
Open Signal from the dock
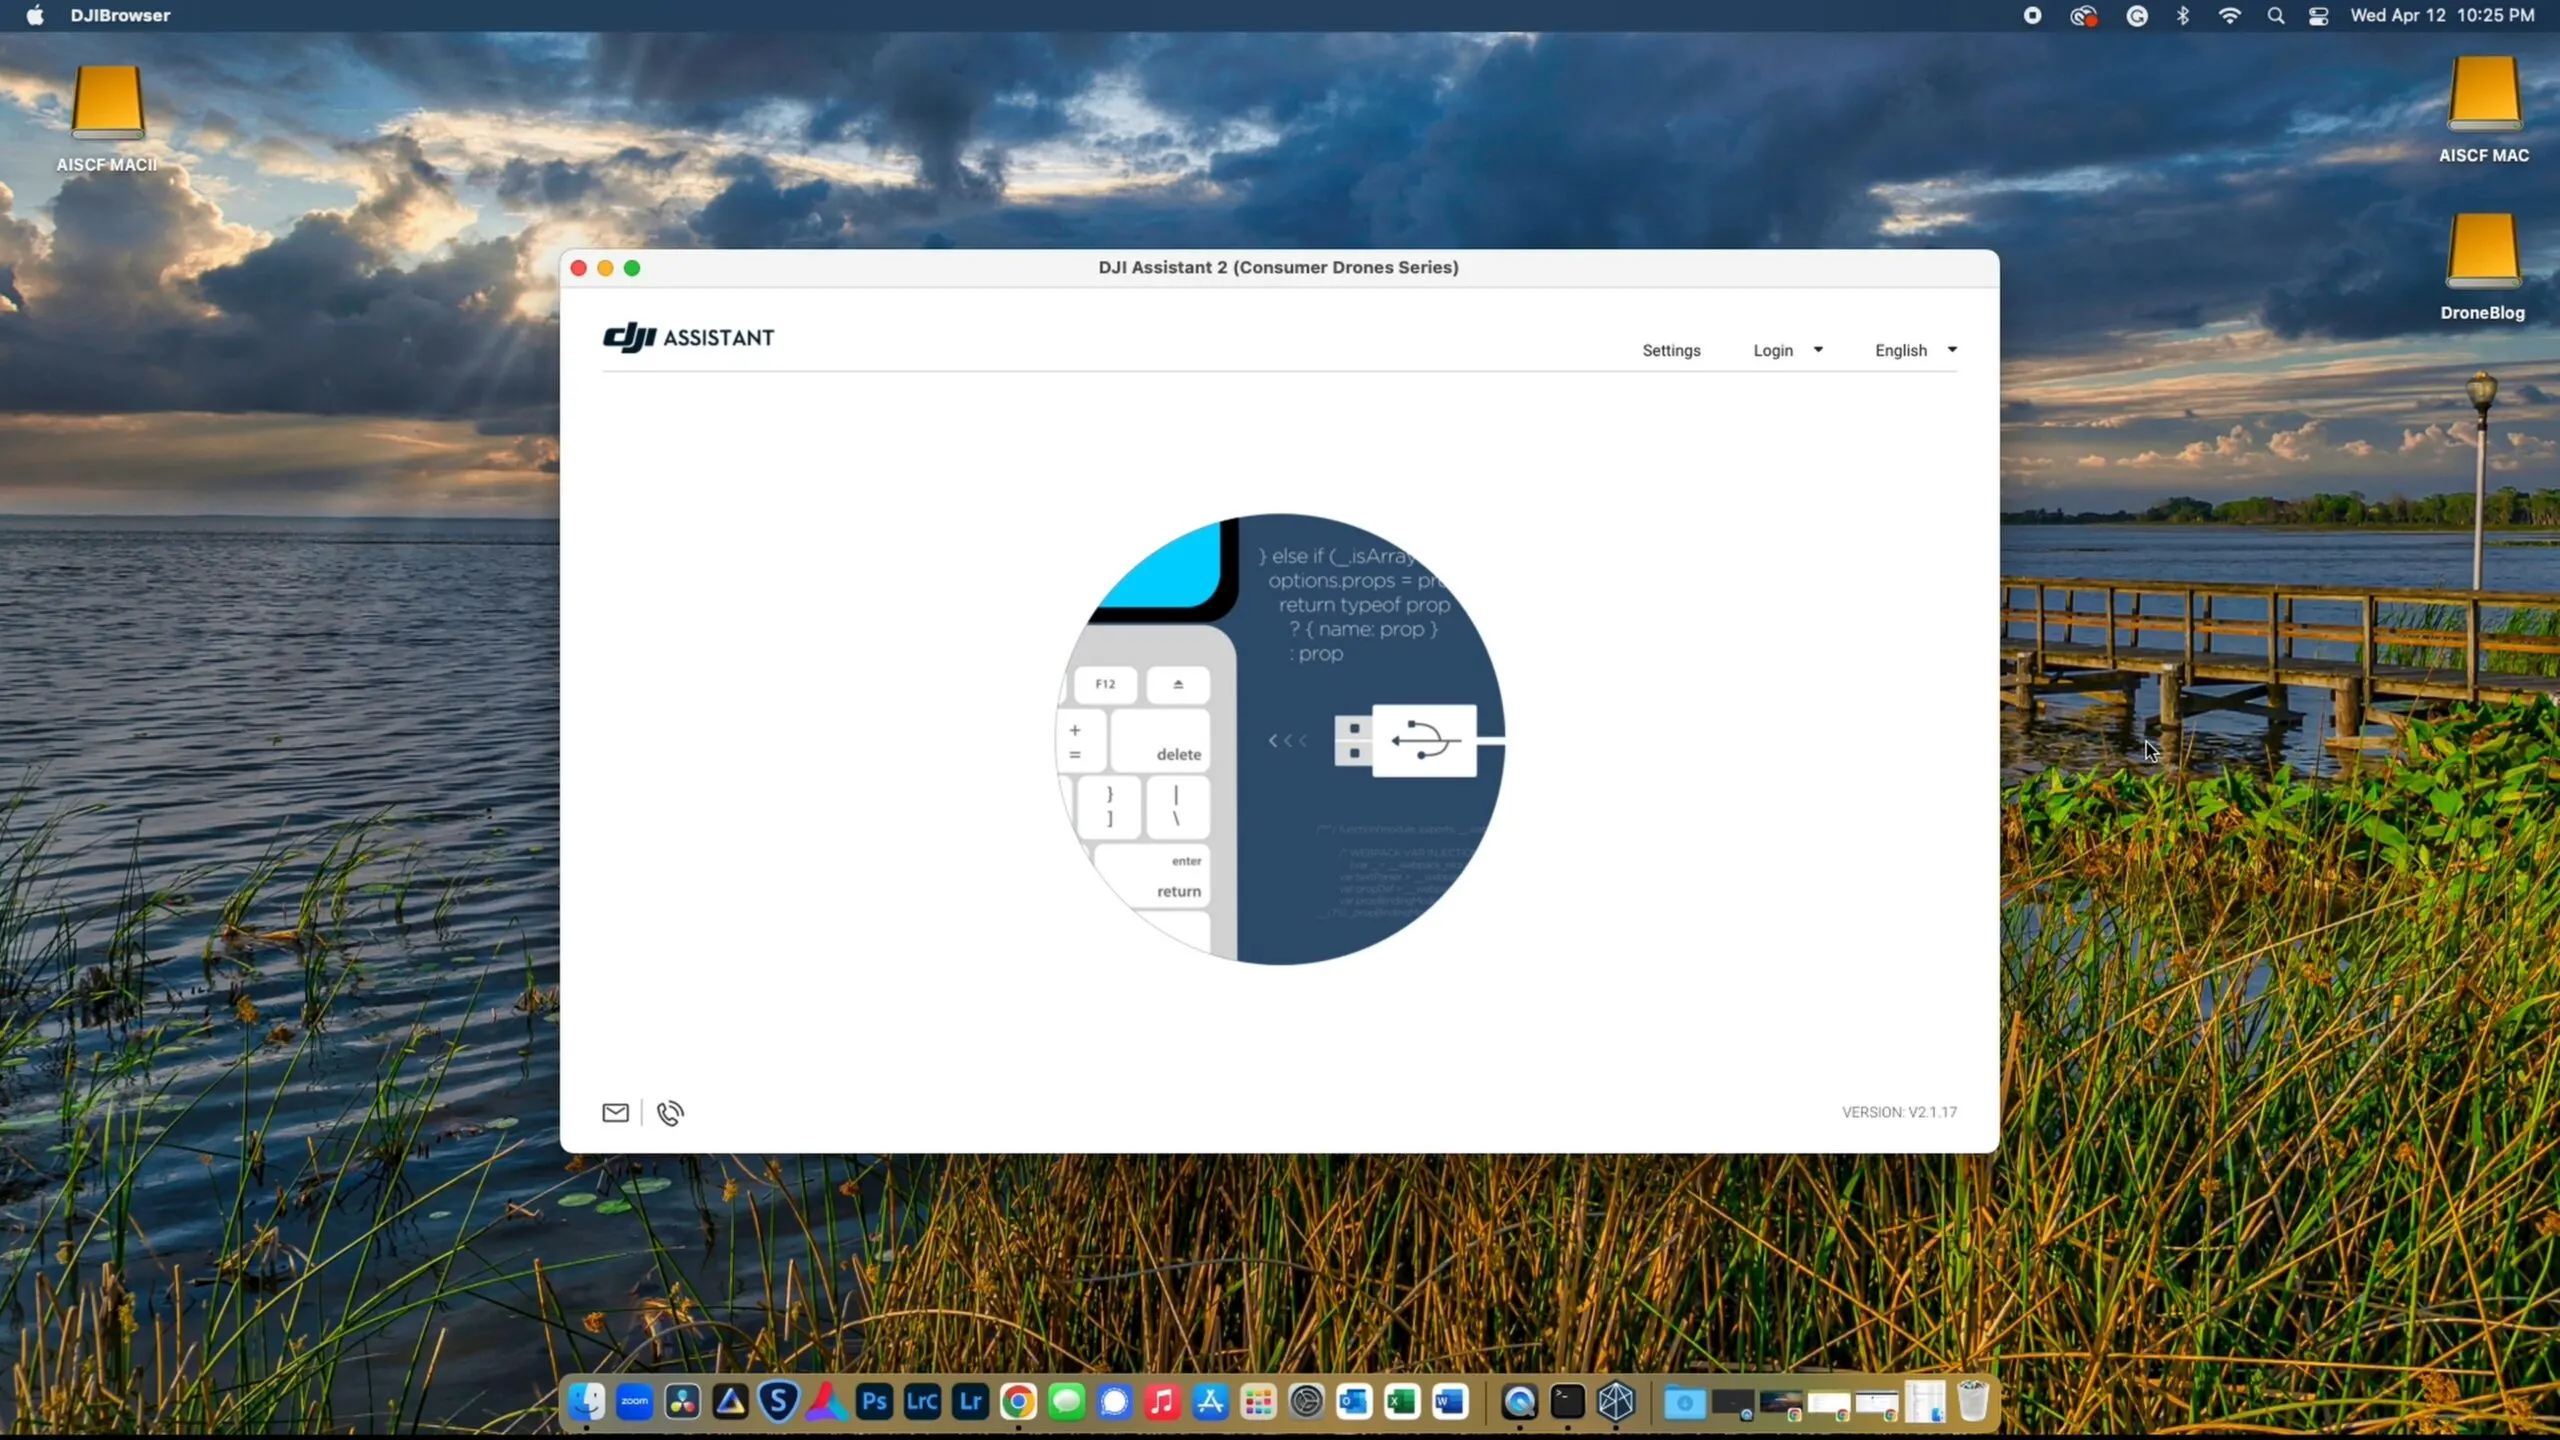tap(1114, 1401)
